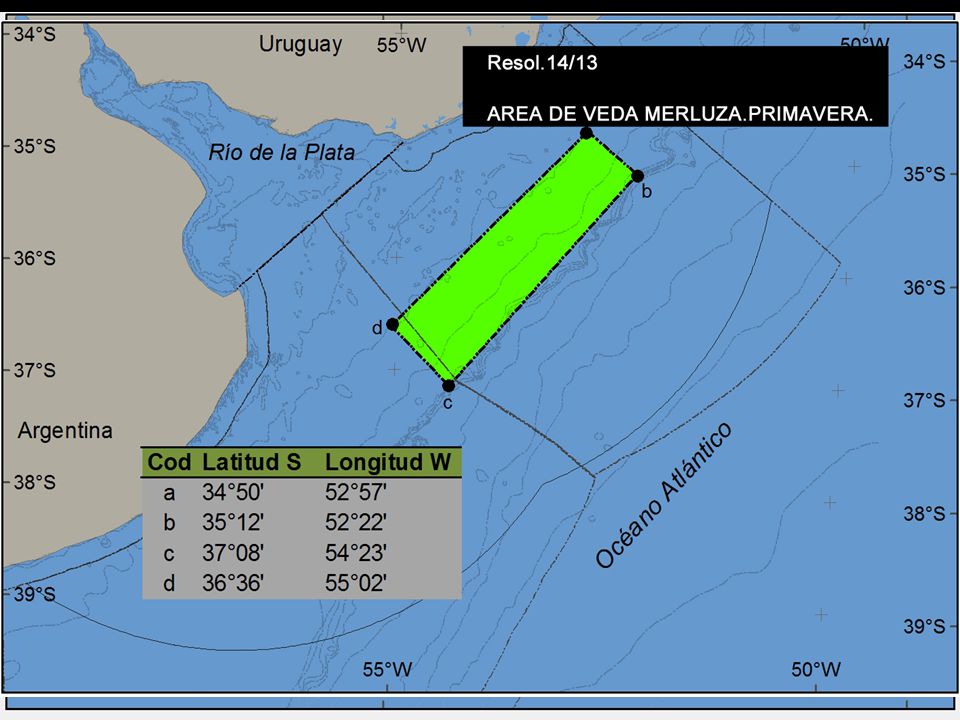Click the 'Océano Atlántico' label
Screen dimensions: 960x720
coord(663,495)
